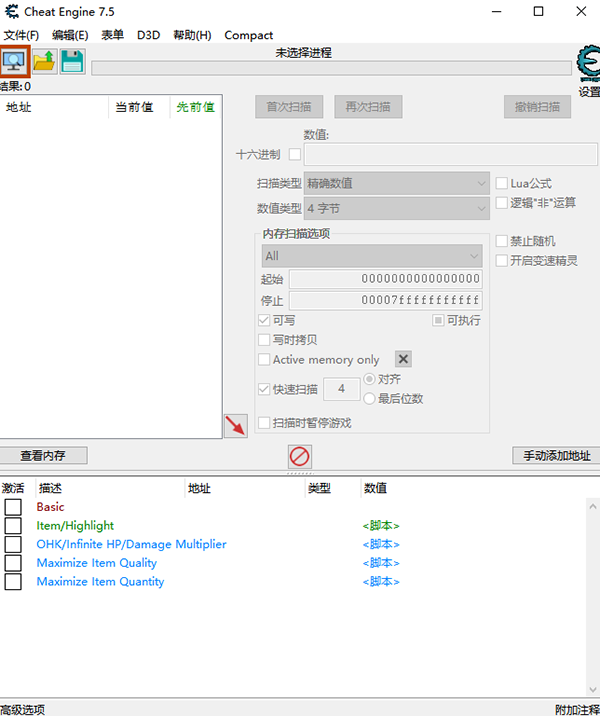Click the 撤销扫描 undo scan button
600x716 pixels.
(x=537, y=107)
